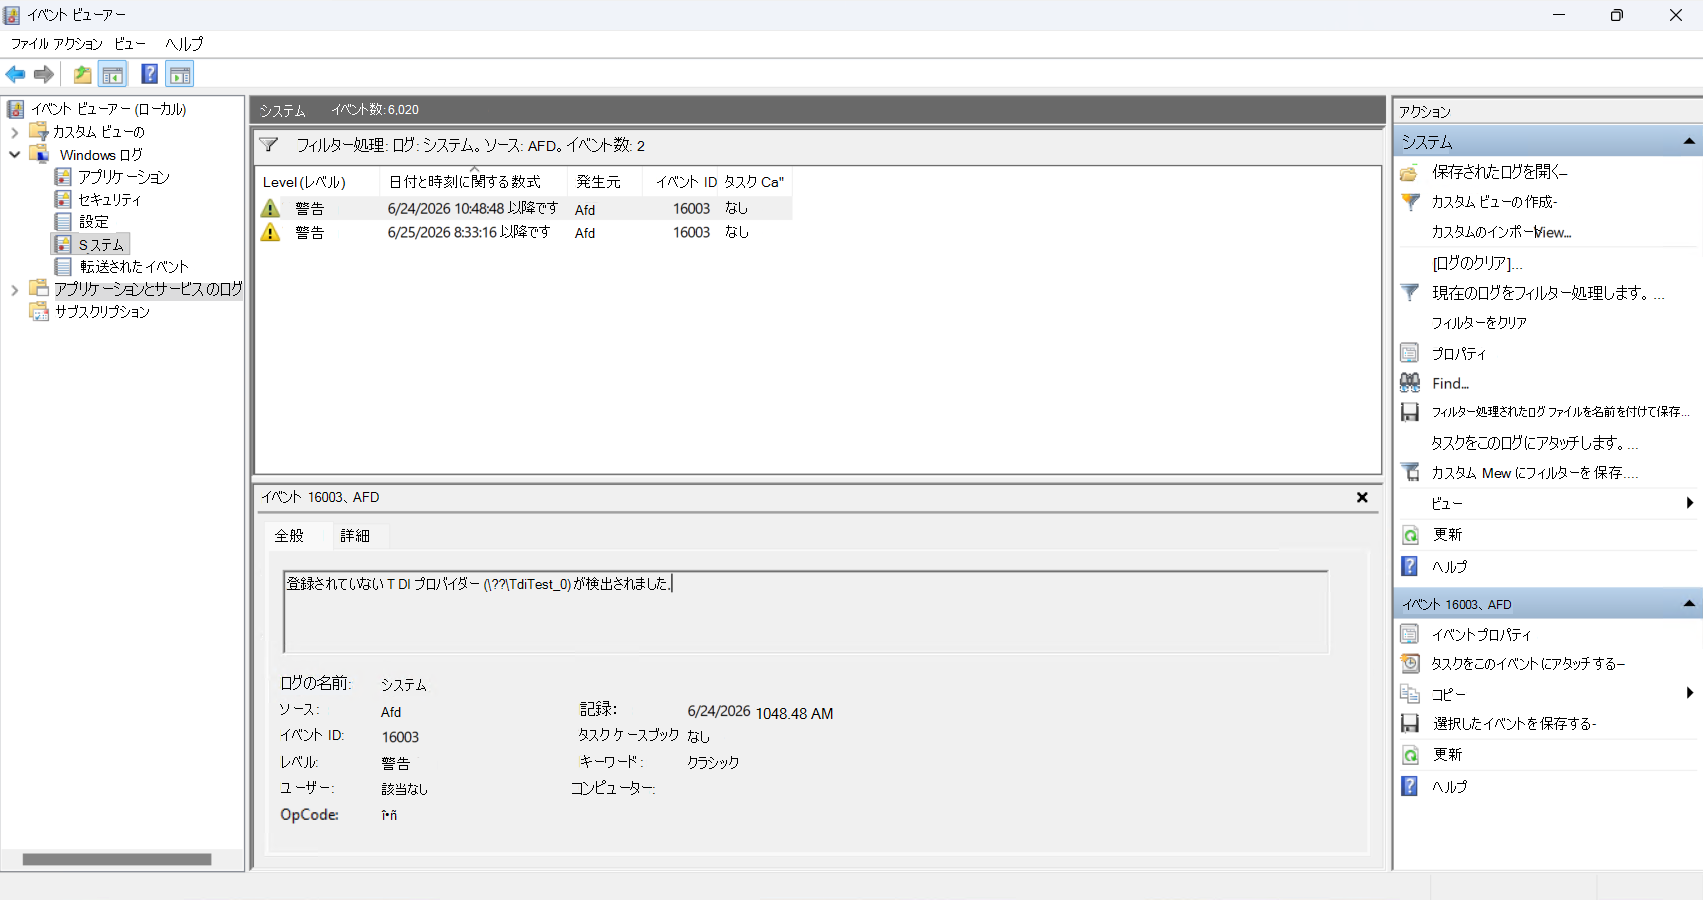Click the 現在のログをフィルター処理 funnel icon
Image resolution: width=1703 pixels, height=900 pixels.
point(1410,292)
